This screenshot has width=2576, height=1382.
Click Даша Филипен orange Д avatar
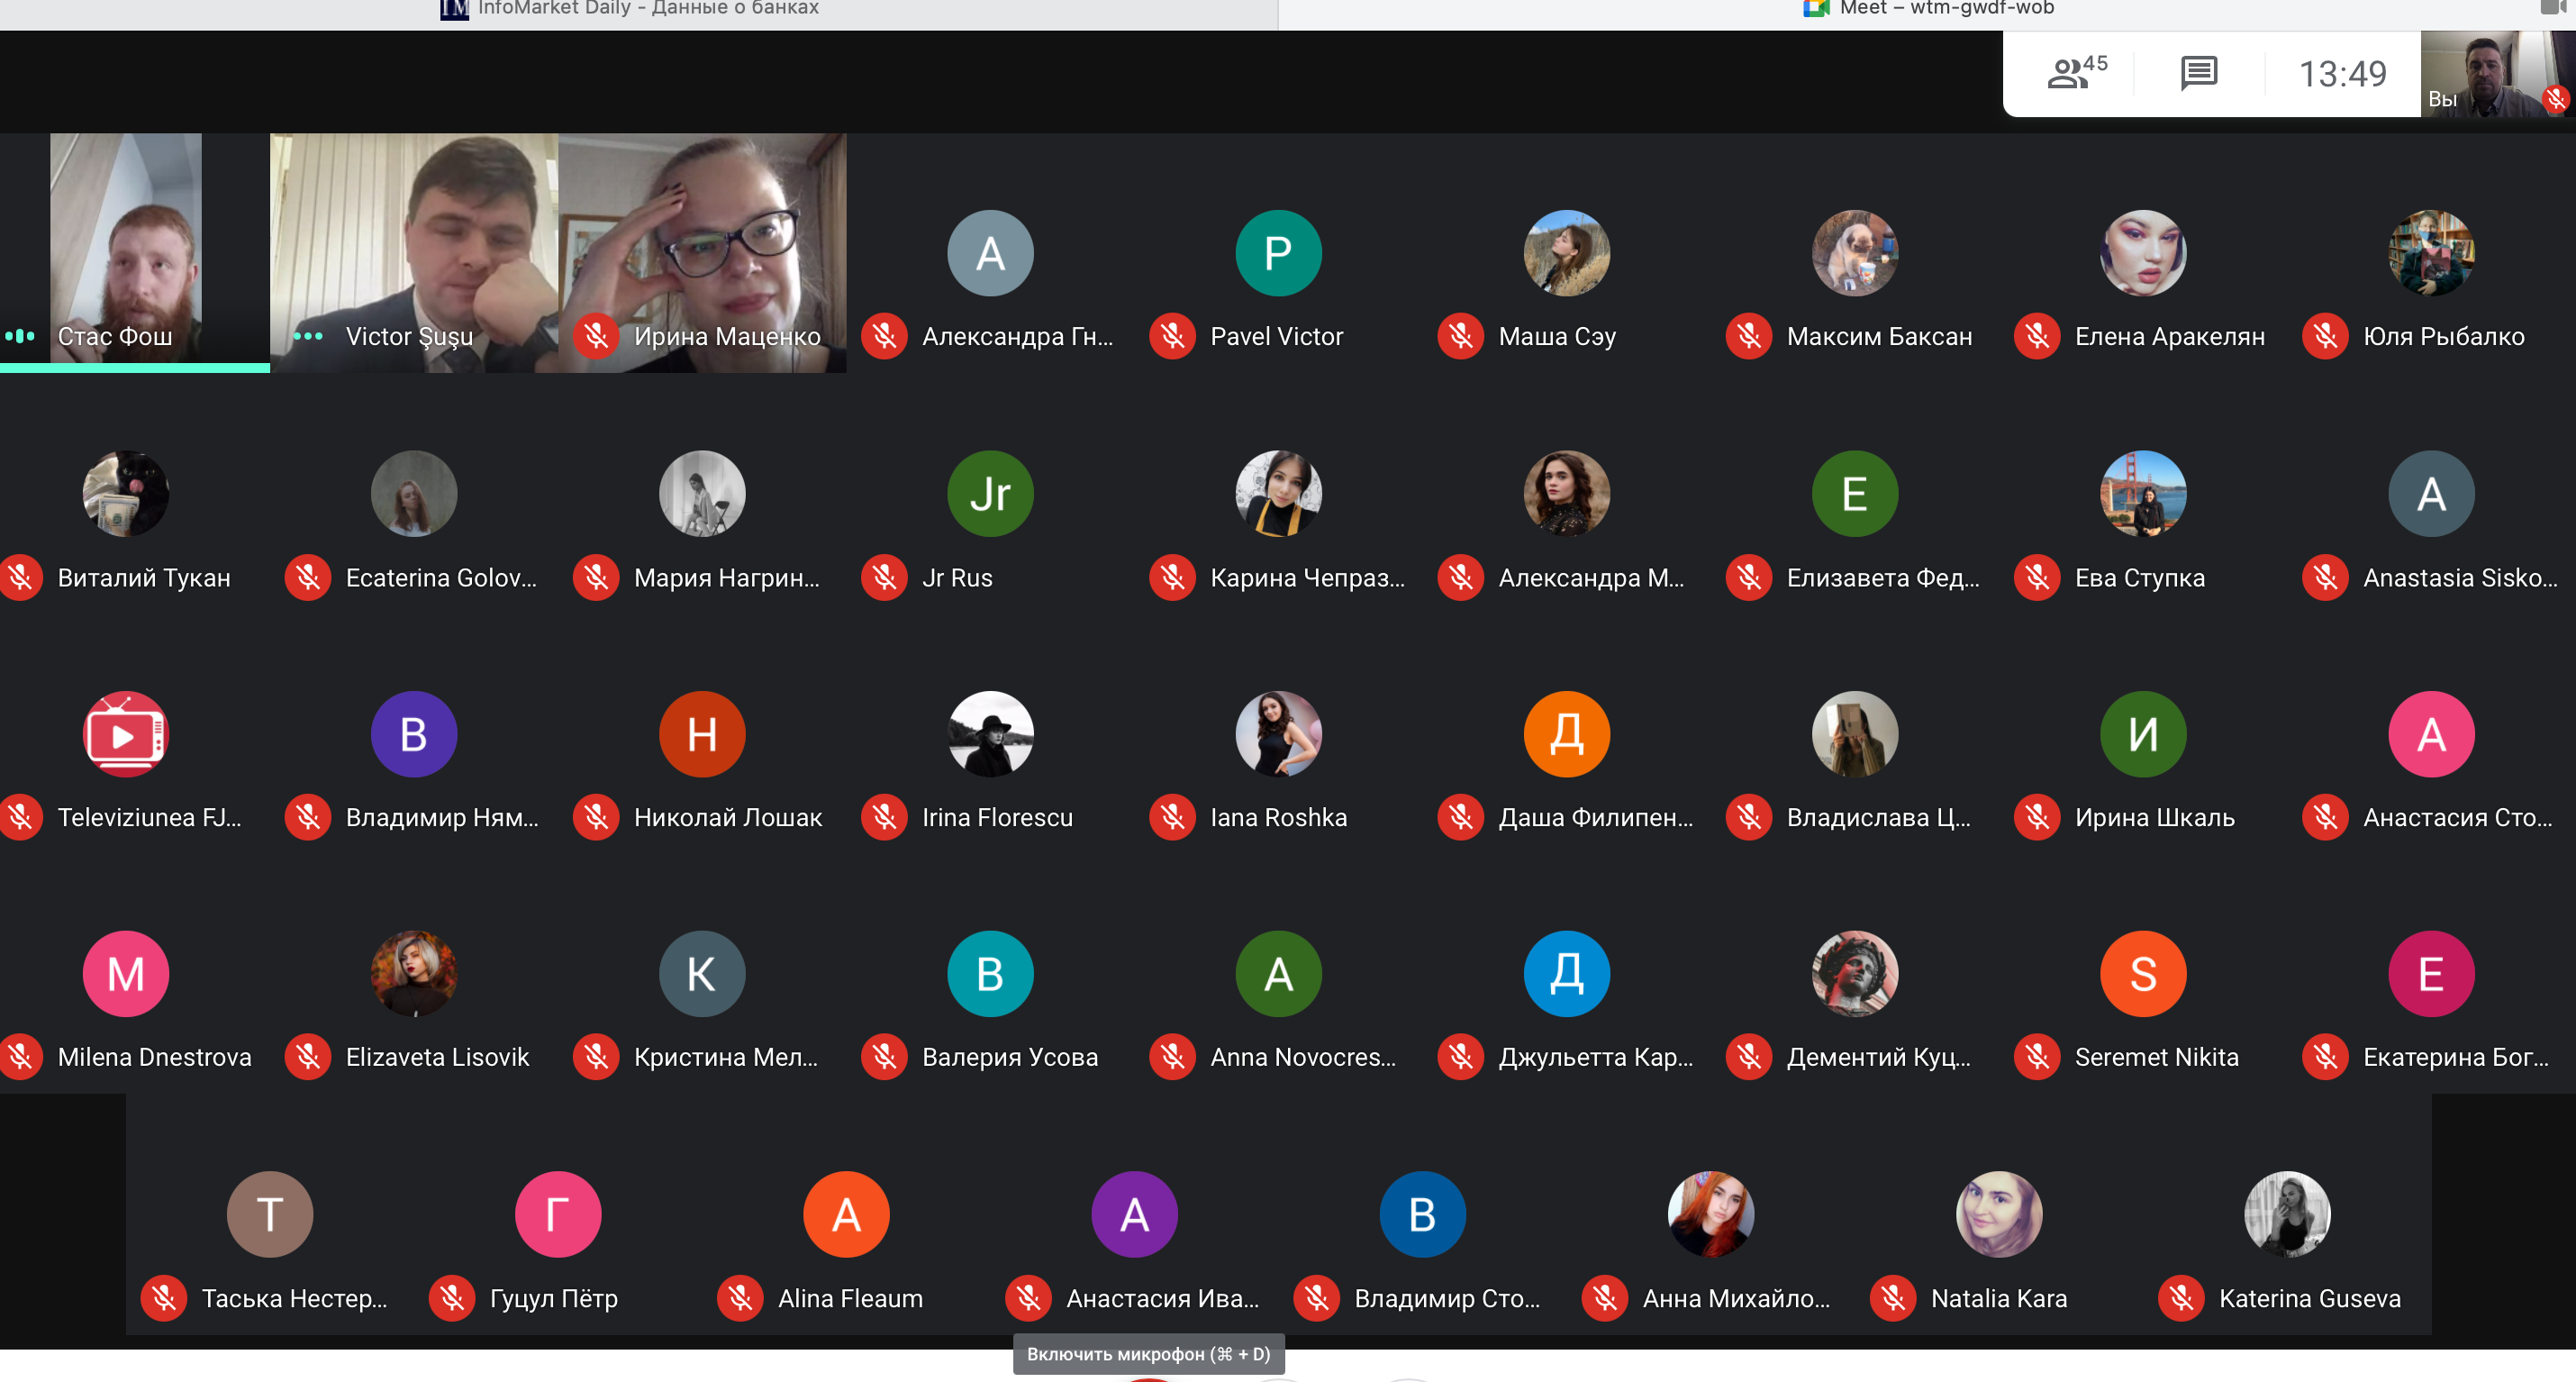click(1566, 734)
